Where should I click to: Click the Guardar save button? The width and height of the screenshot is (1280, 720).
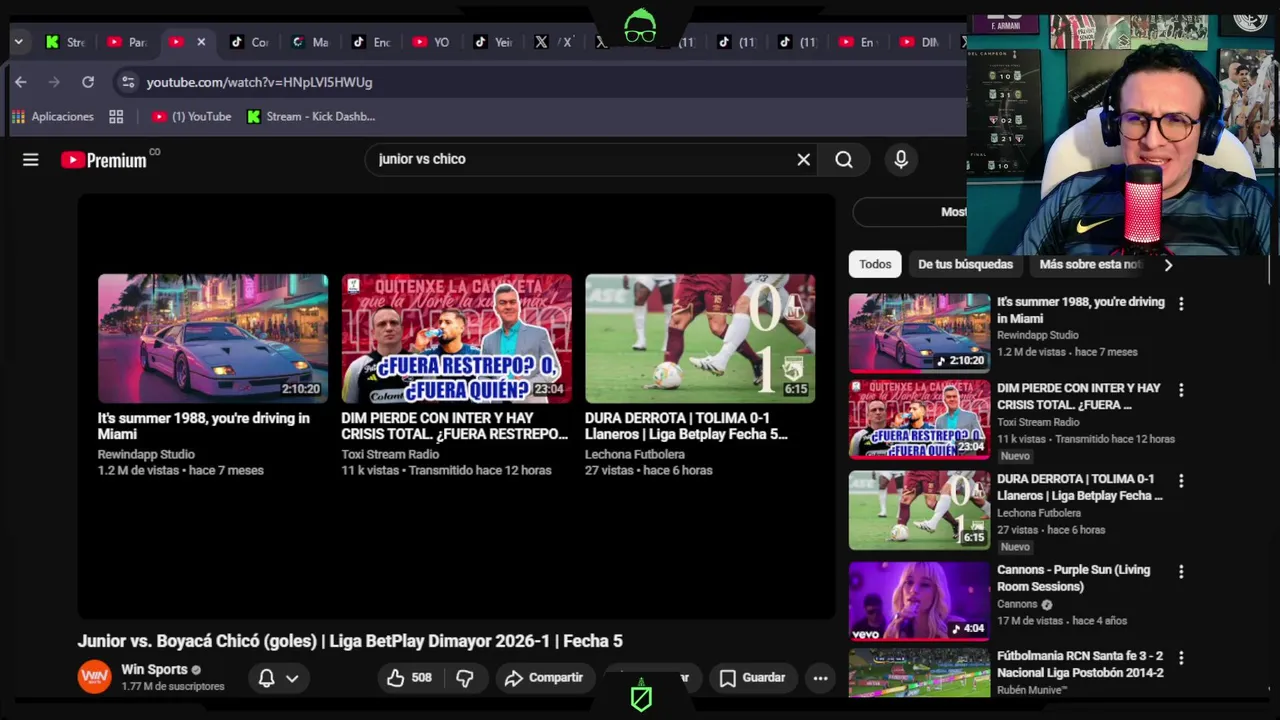[x=753, y=678]
